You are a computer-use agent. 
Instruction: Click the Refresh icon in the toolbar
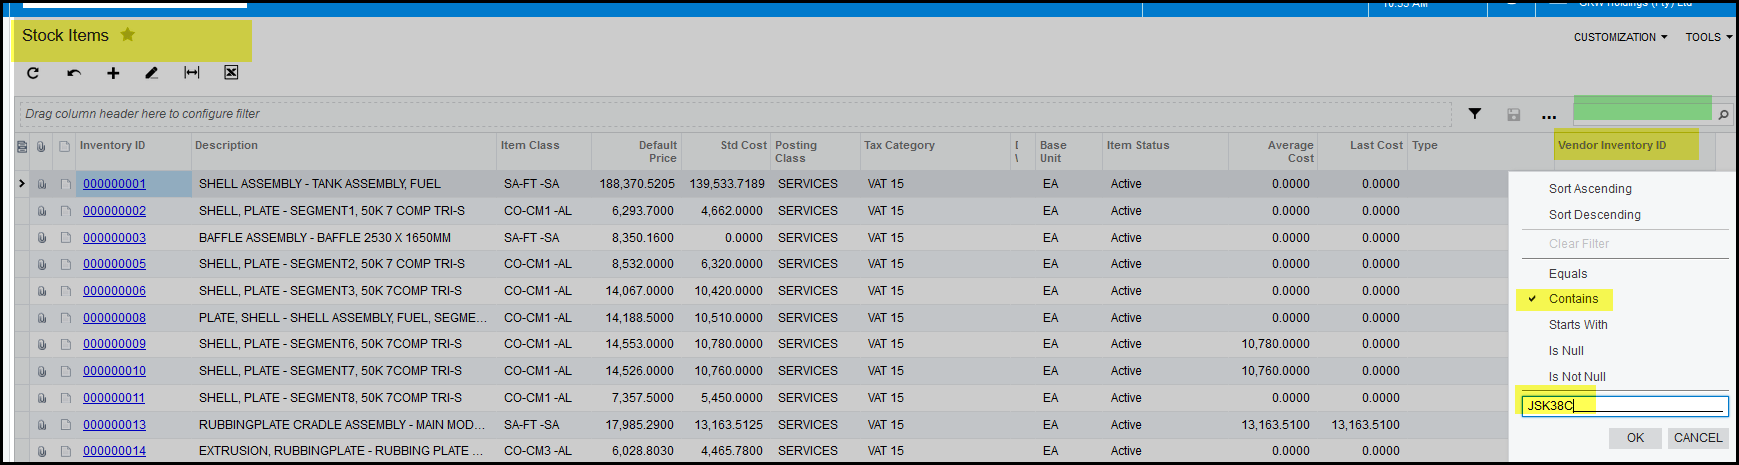(33, 73)
